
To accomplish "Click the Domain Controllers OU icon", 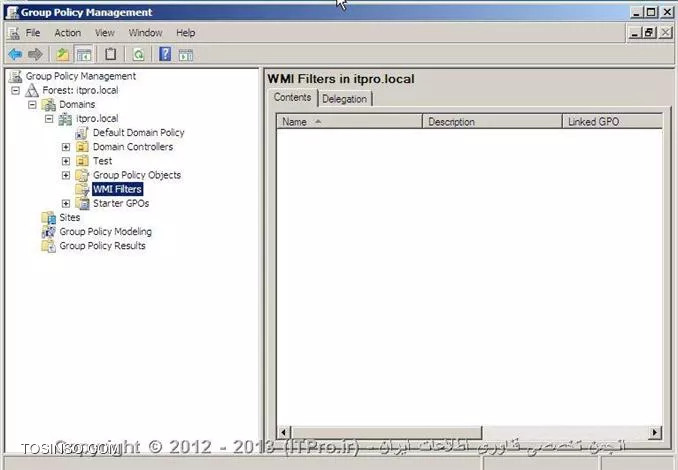I will click(x=82, y=147).
